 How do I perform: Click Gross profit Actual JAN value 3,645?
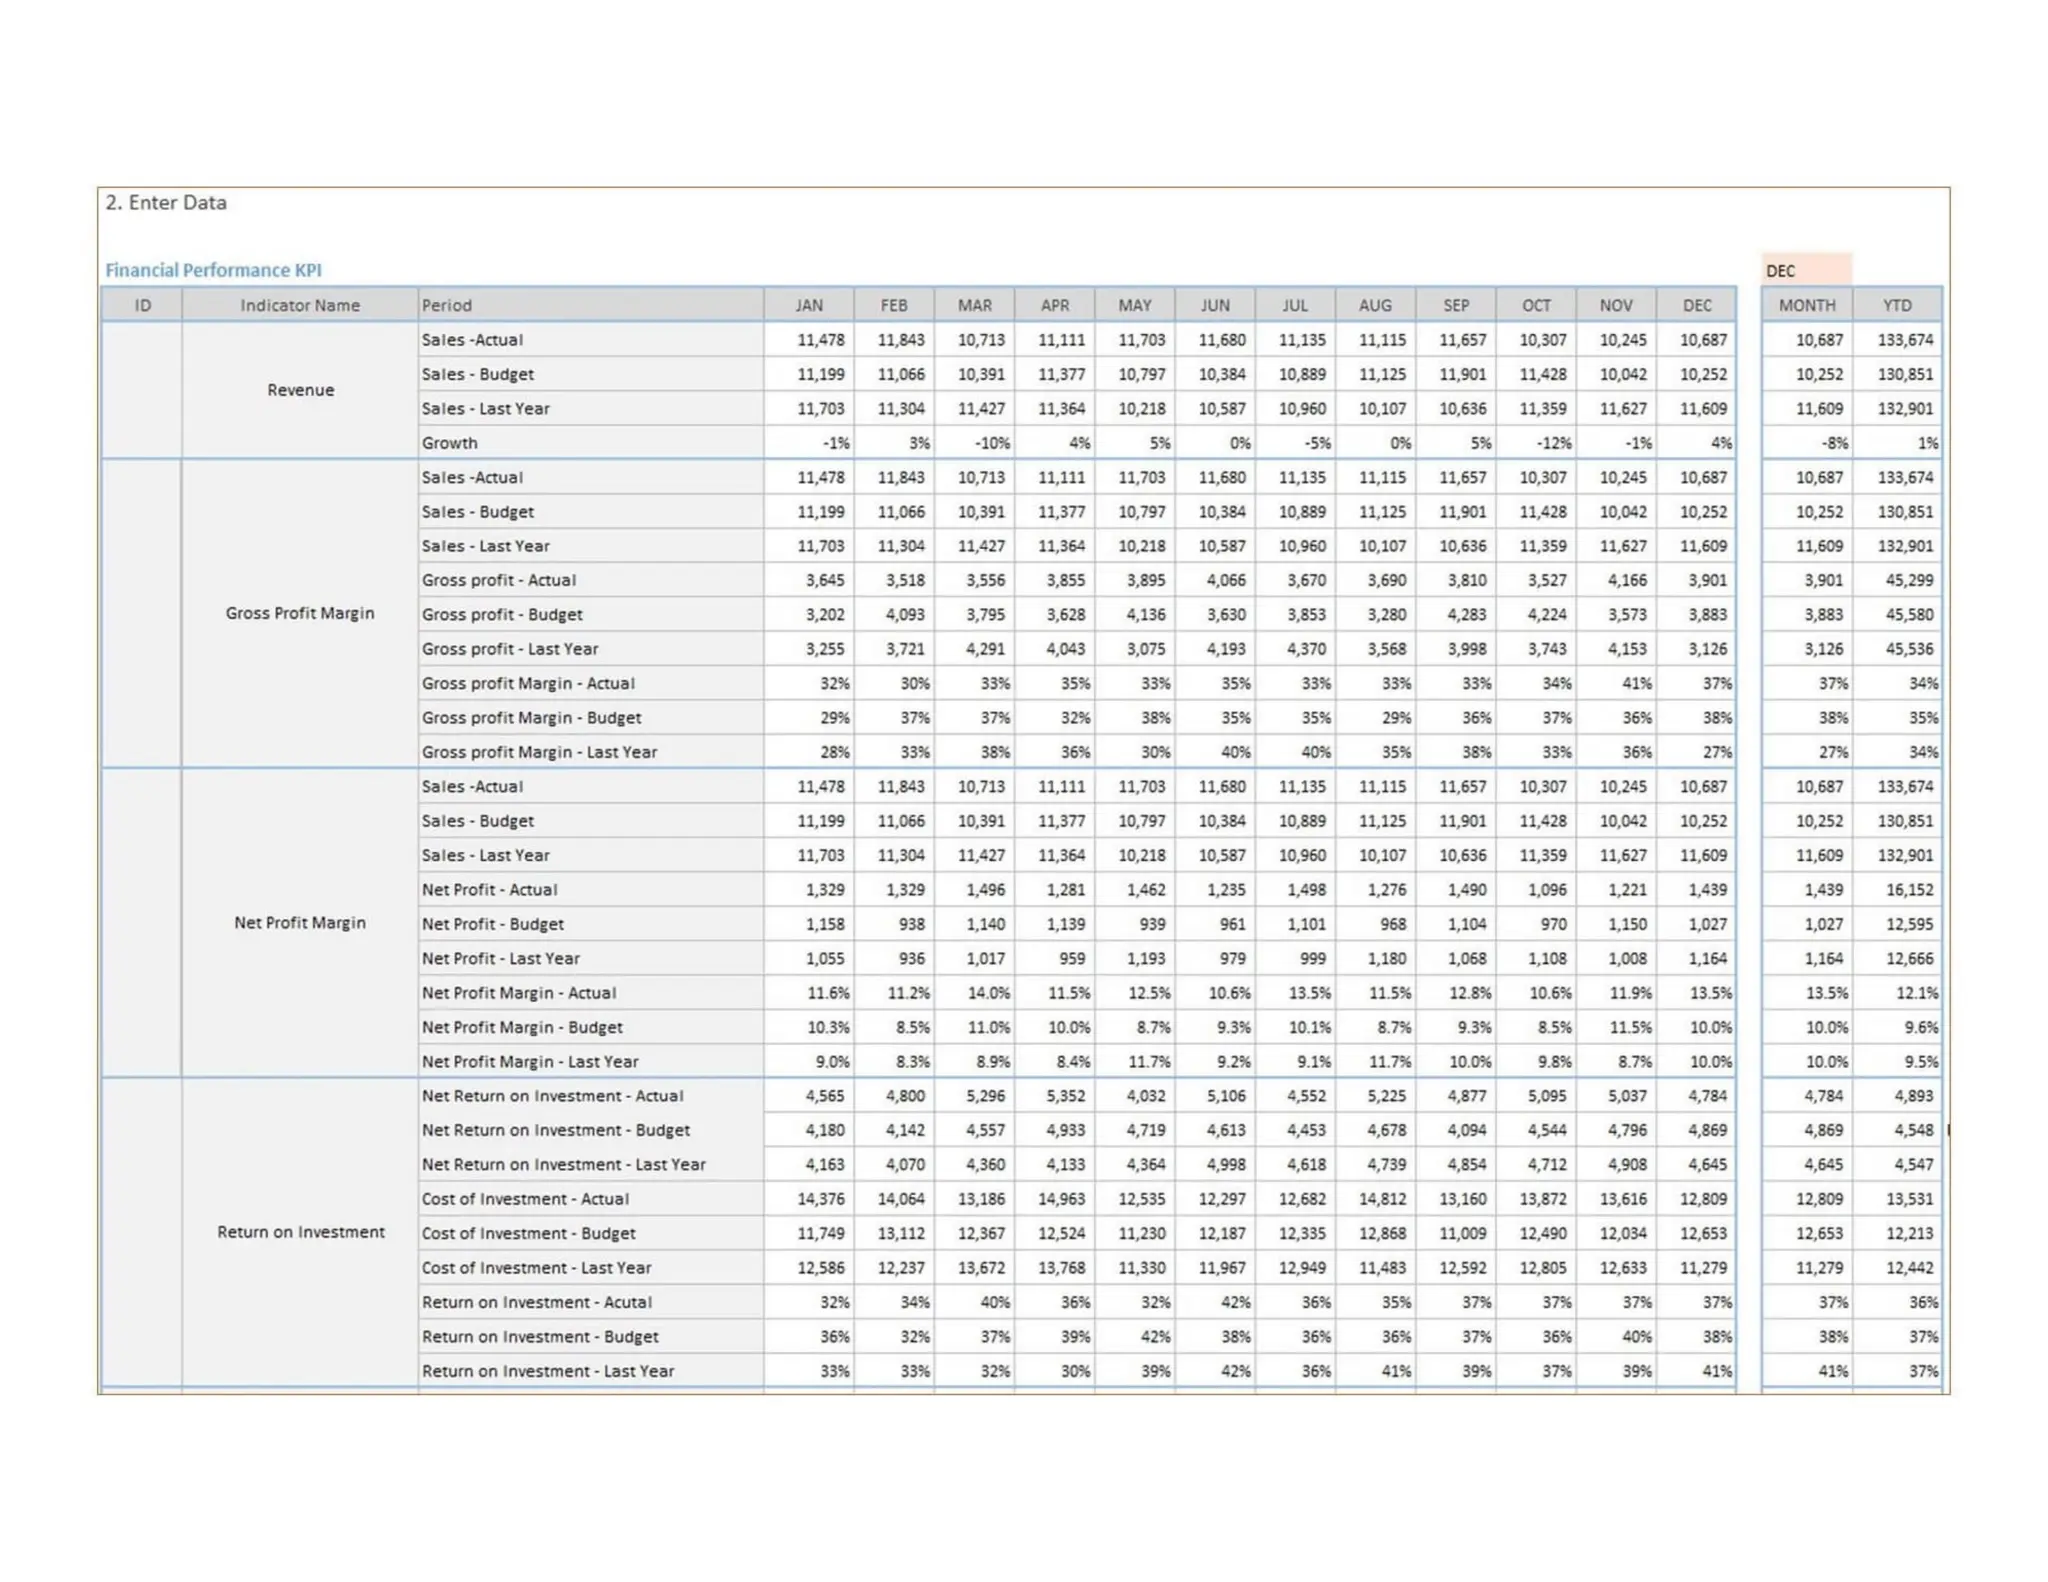click(809, 580)
